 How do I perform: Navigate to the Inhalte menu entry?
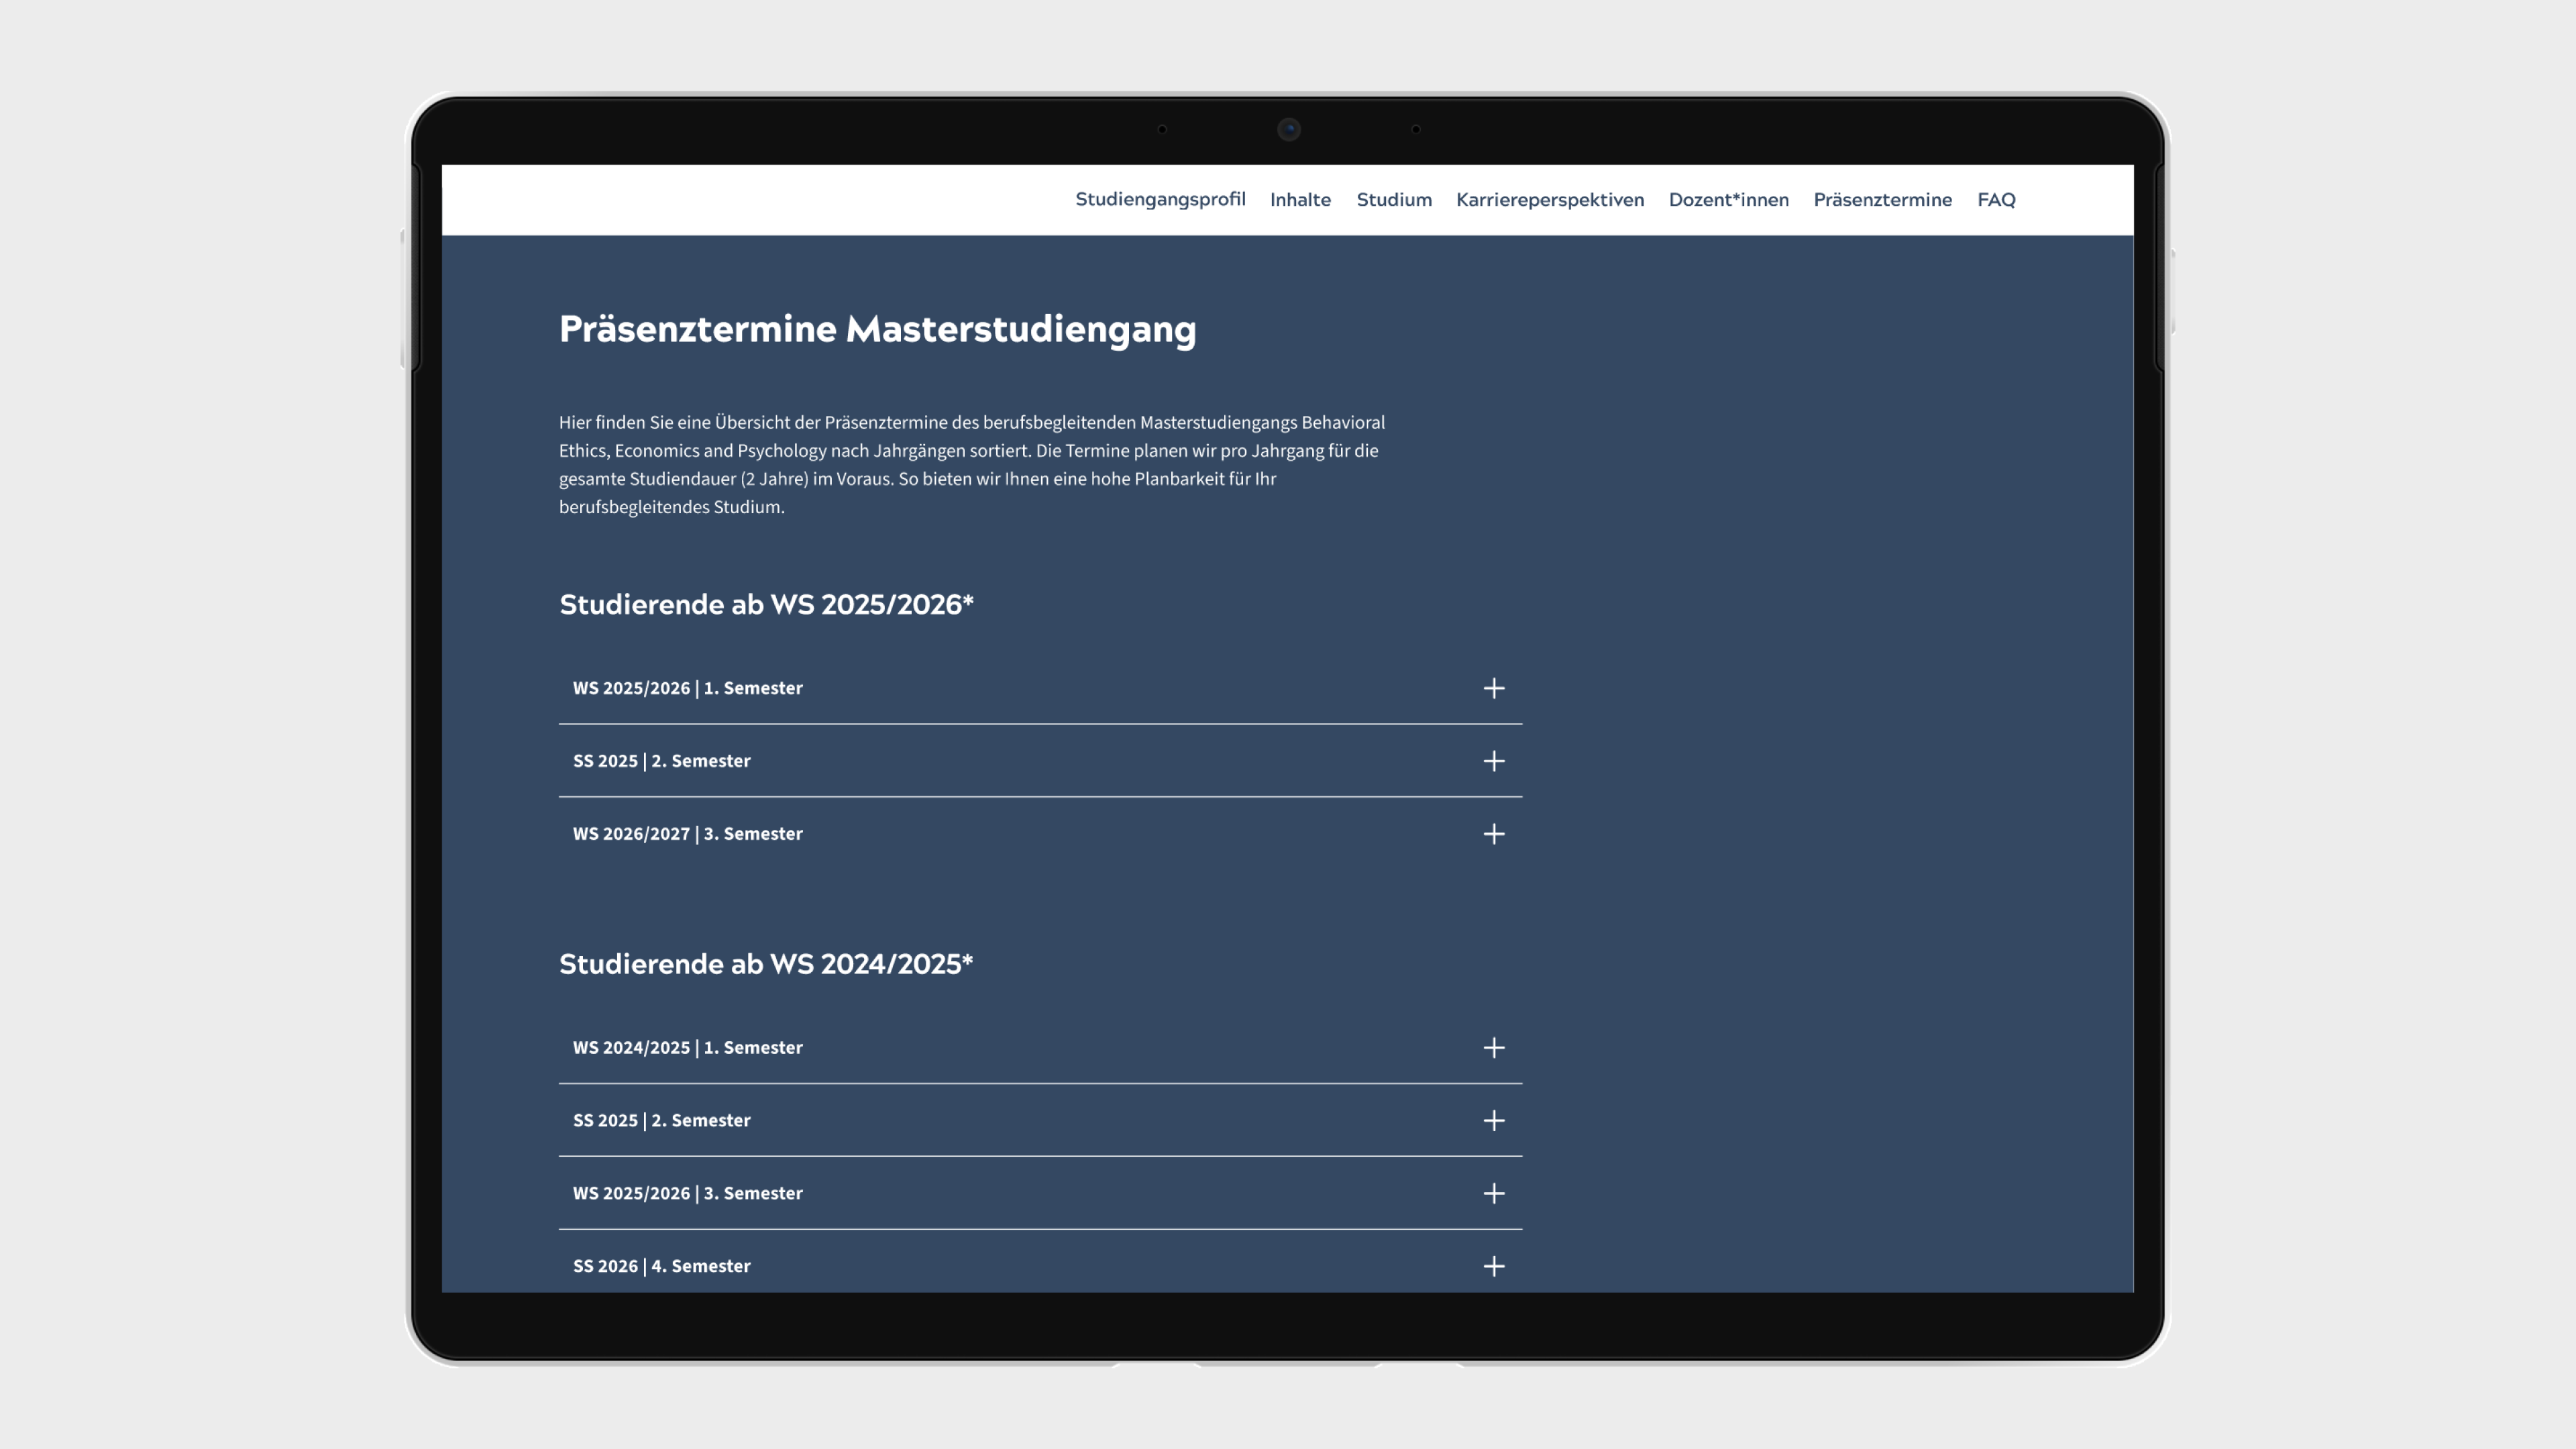[x=1300, y=199]
